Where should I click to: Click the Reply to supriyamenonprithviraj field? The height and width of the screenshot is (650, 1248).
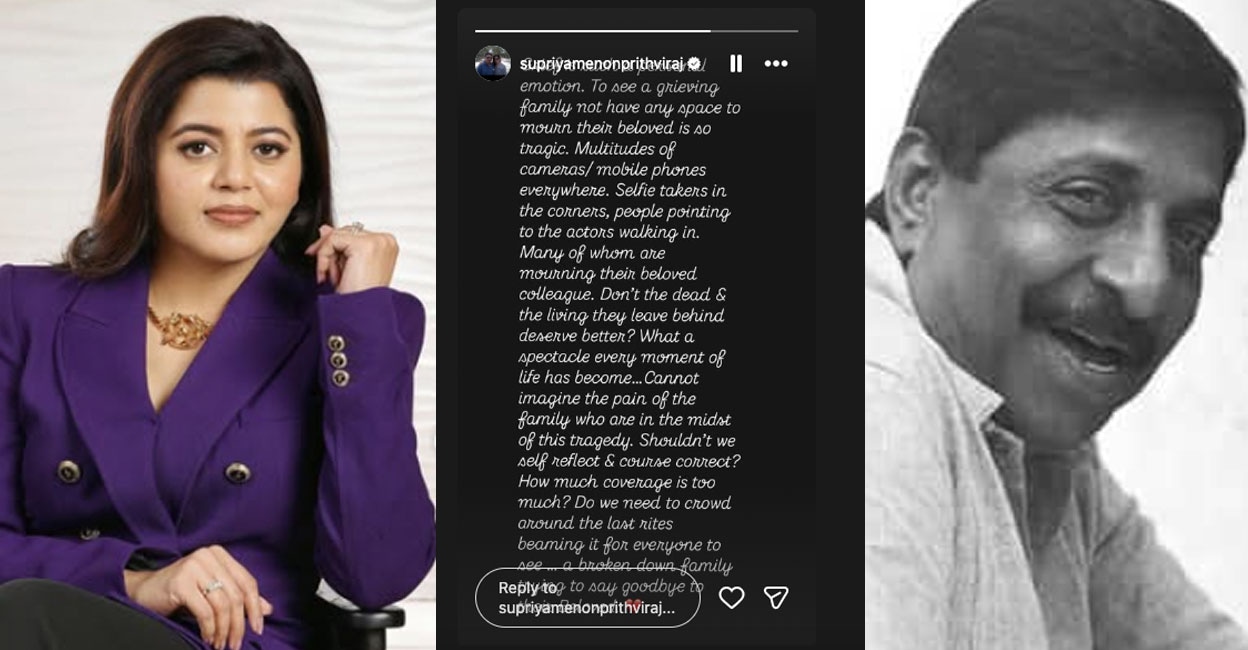(x=587, y=598)
